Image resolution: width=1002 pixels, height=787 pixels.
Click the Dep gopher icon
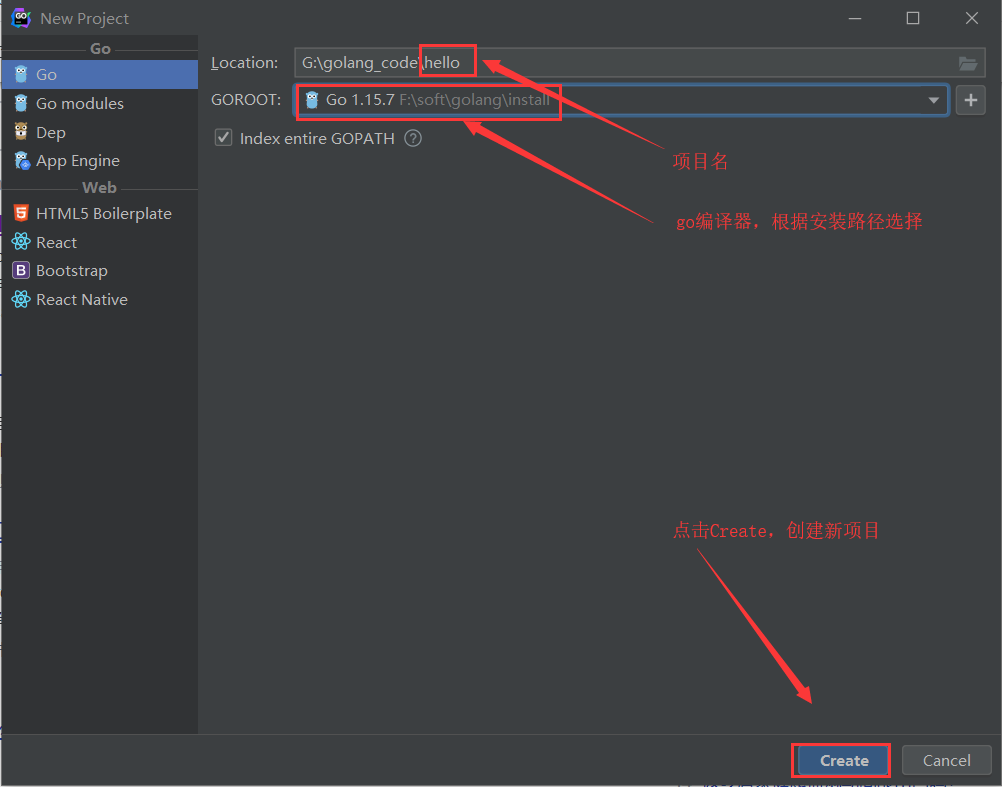(x=21, y=132)
